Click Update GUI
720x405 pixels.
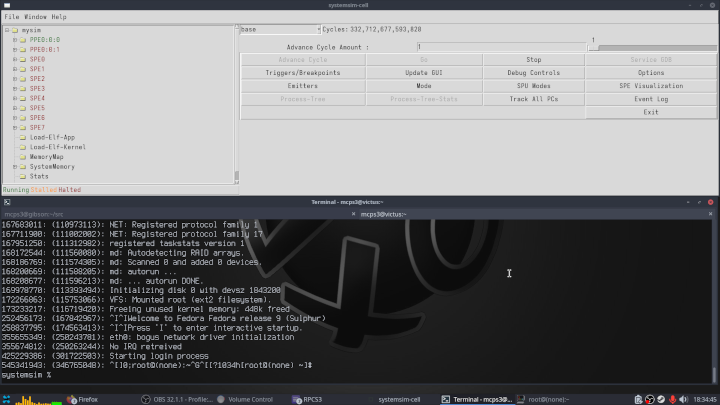pos(424,73)
